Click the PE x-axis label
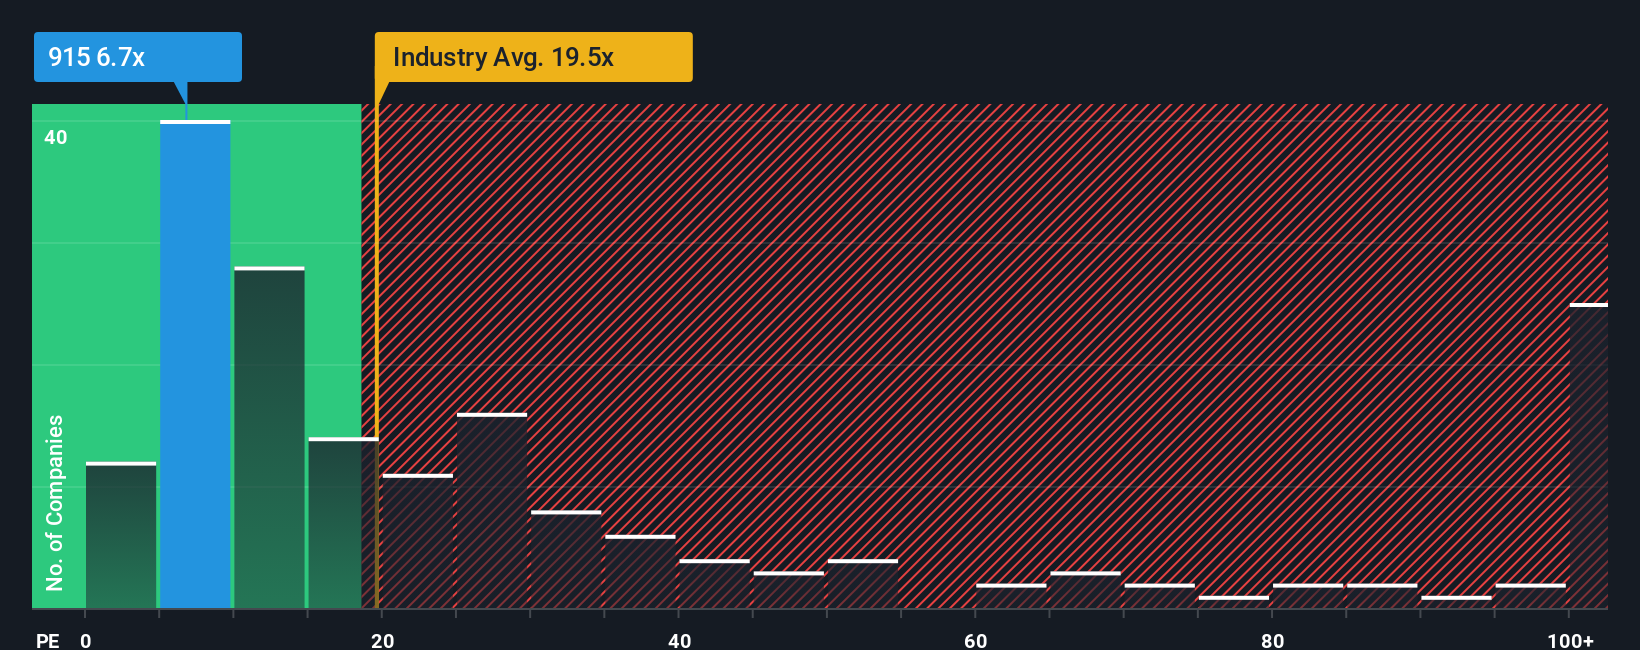Screen dimensions: 1640x650 coord(48,640)
